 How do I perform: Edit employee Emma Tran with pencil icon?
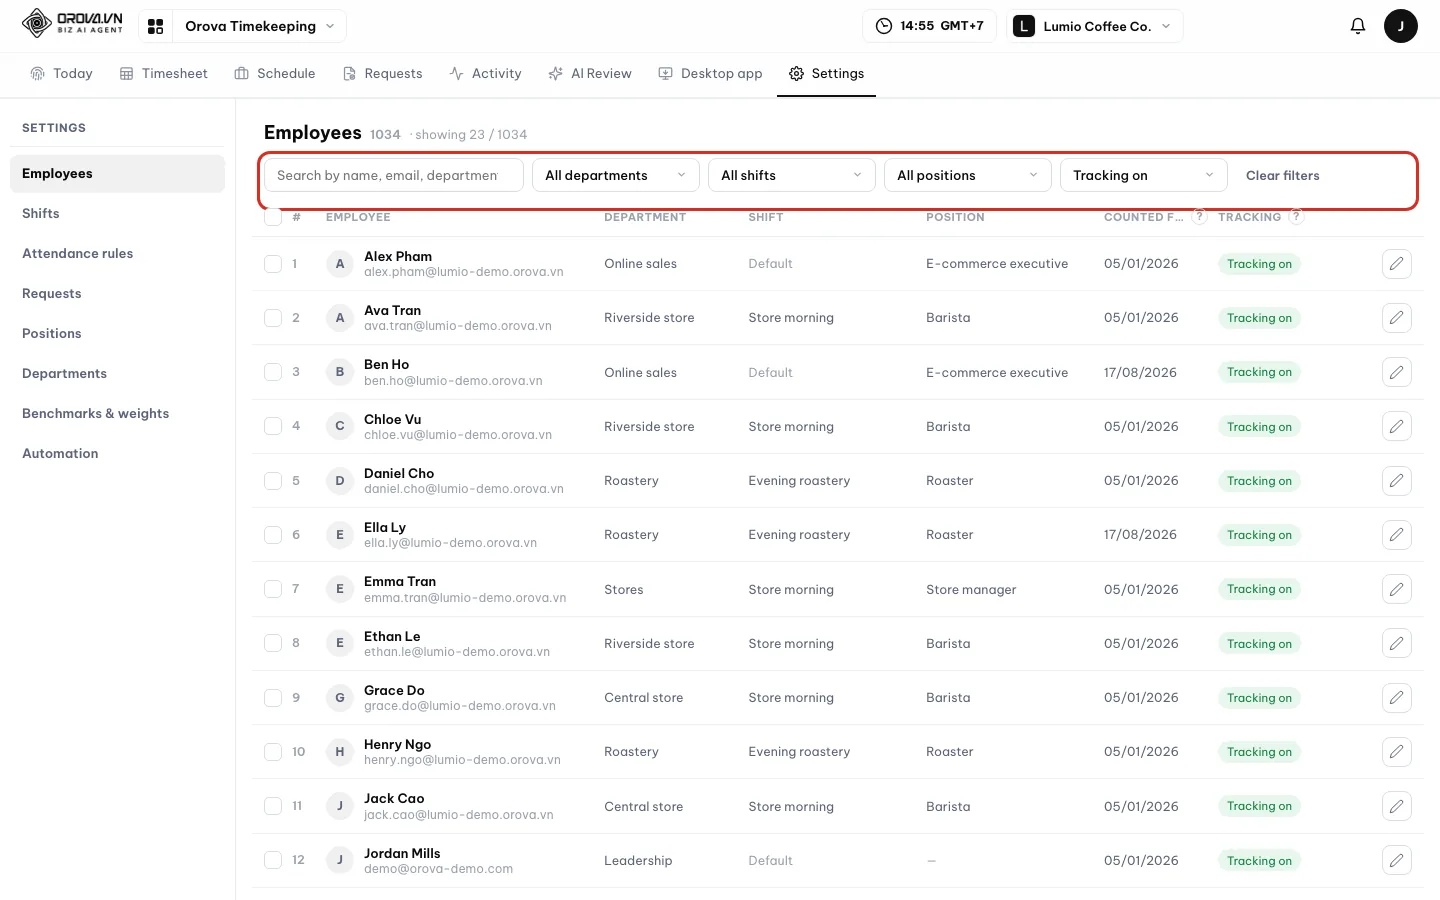(1396, 589)
